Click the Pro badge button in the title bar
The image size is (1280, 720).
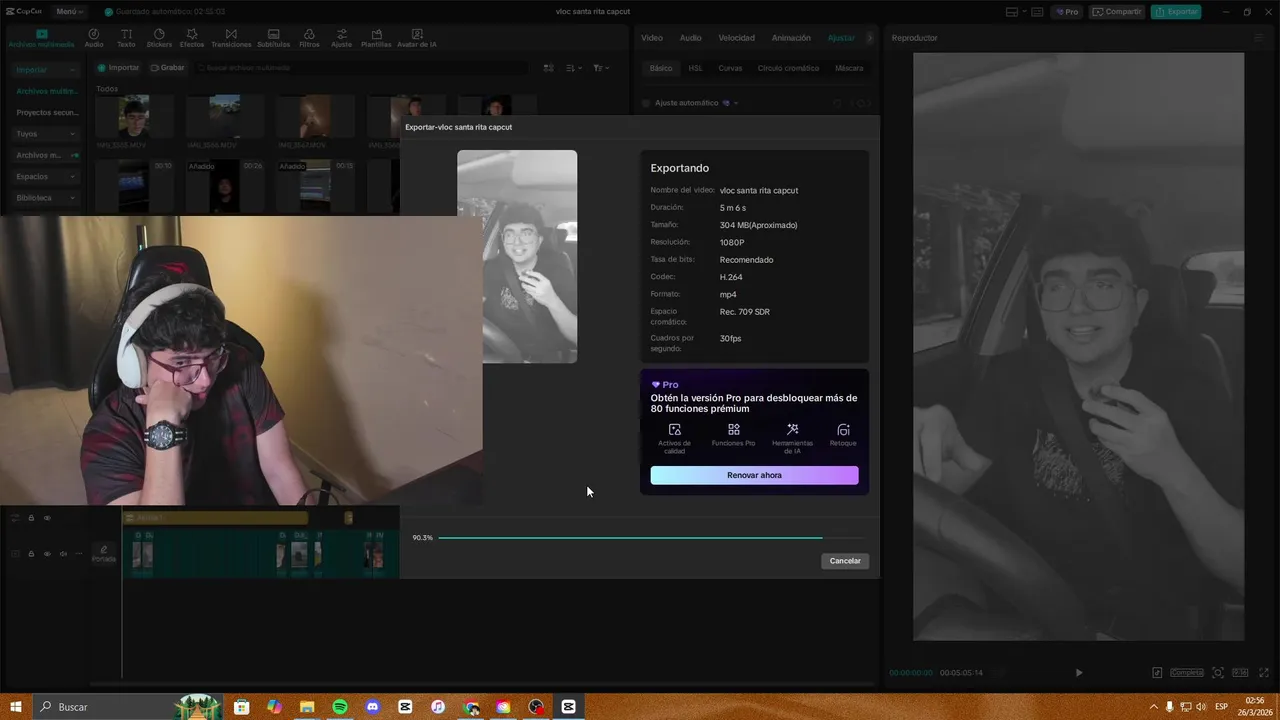(x=1066, y=12)
